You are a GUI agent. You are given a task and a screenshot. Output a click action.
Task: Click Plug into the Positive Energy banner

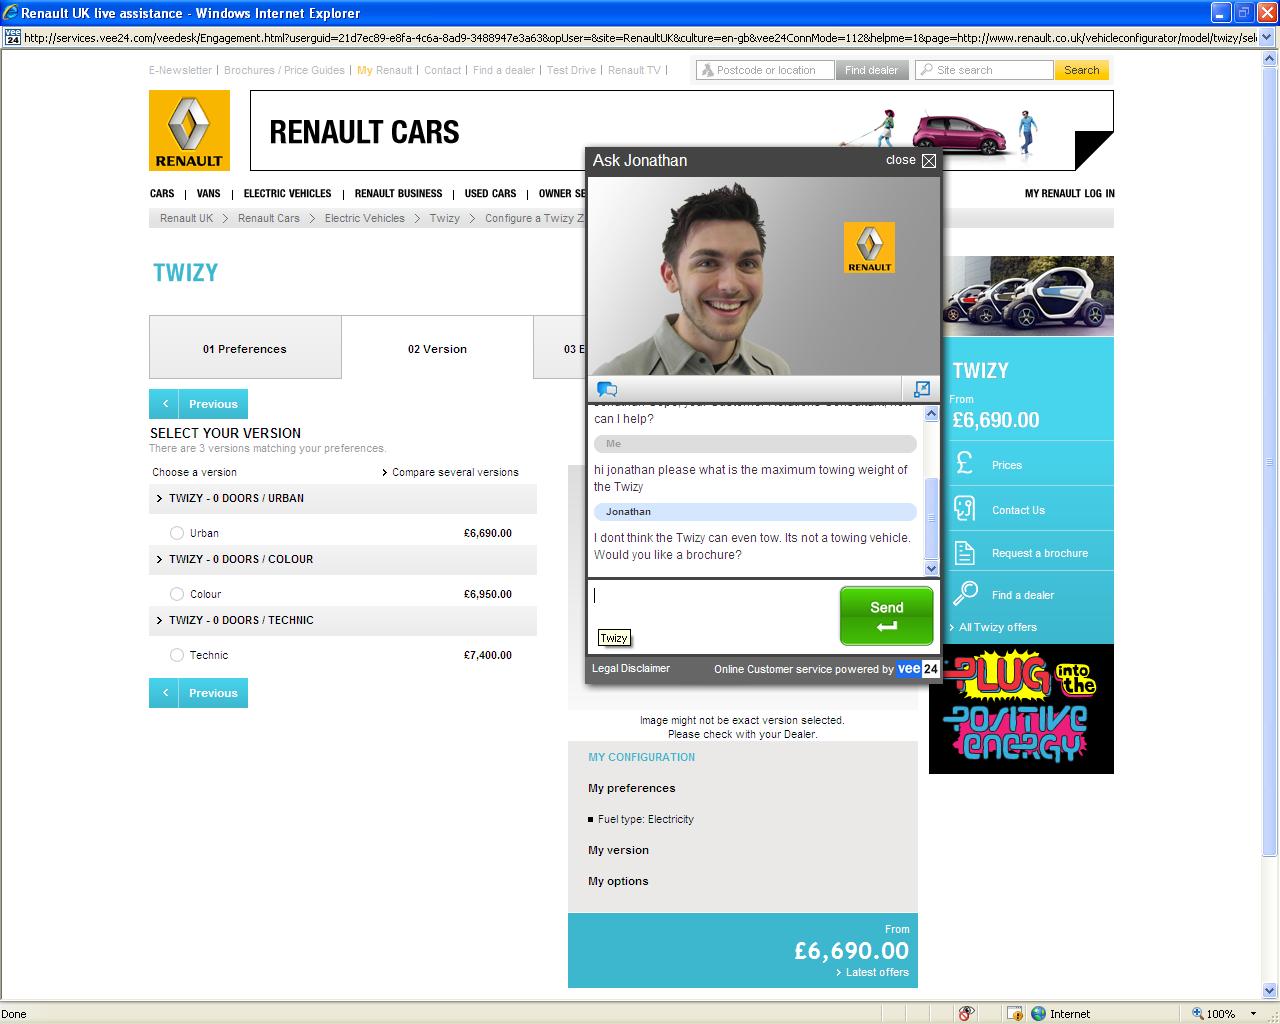(1021, 709)
